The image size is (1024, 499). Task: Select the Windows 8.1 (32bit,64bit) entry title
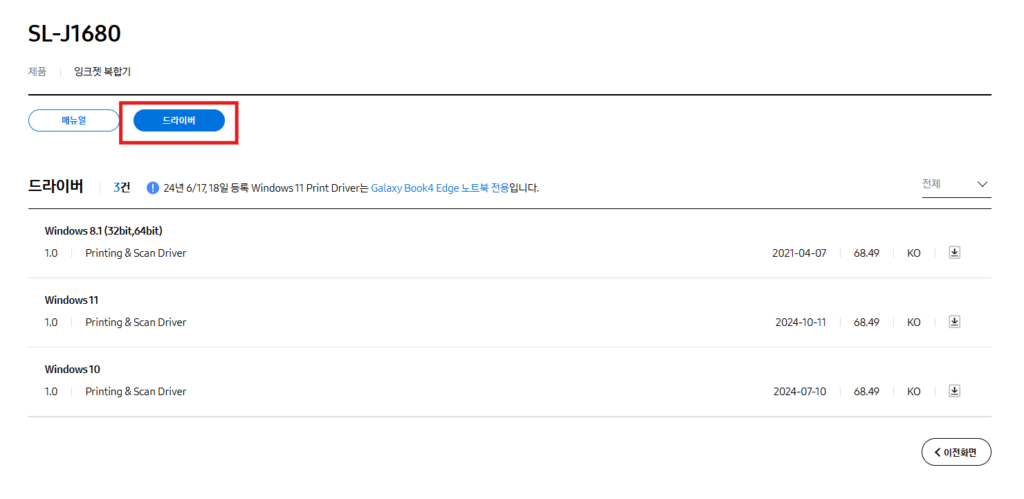tap(103, 231)
